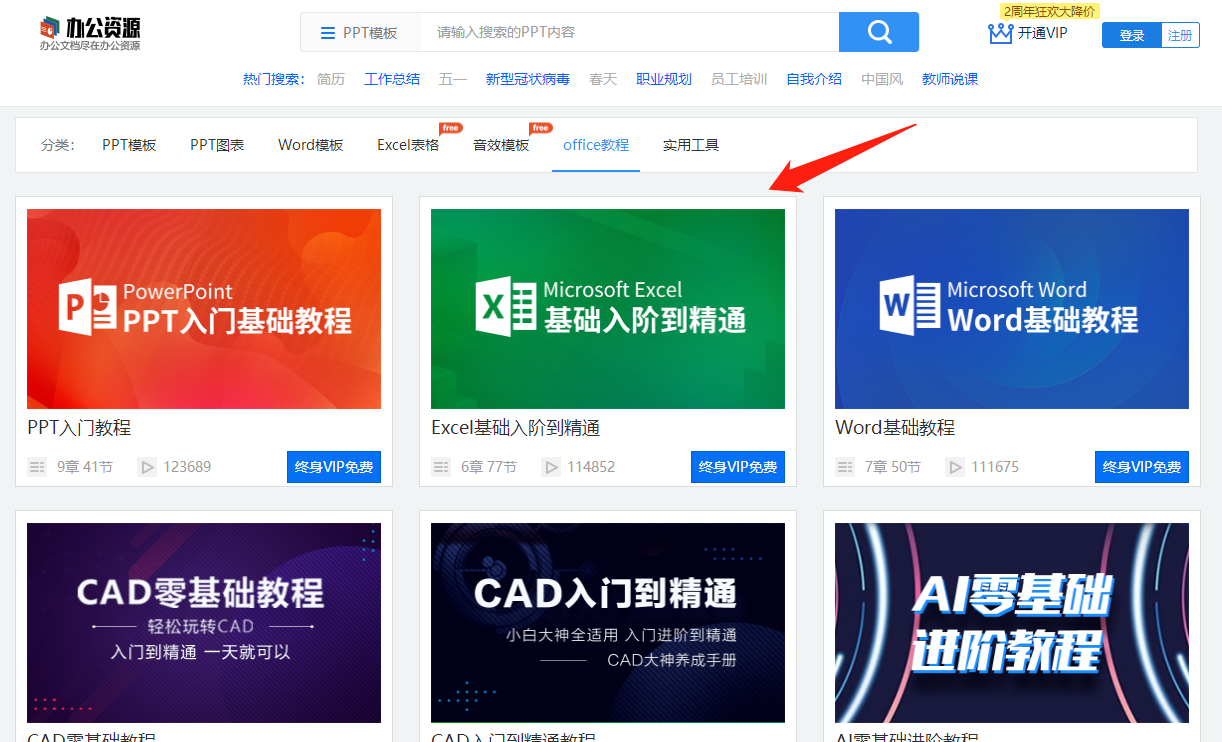The height and width of the screenshot is (742, 1222).
Task: Click the 9章 41节 text
Action: point(85,467)
